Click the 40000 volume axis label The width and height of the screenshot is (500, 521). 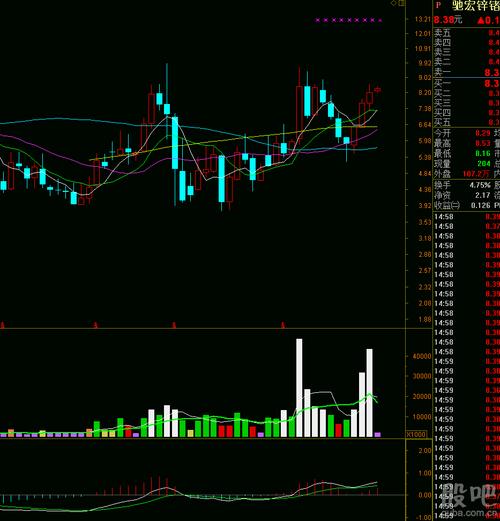point(422,356)
